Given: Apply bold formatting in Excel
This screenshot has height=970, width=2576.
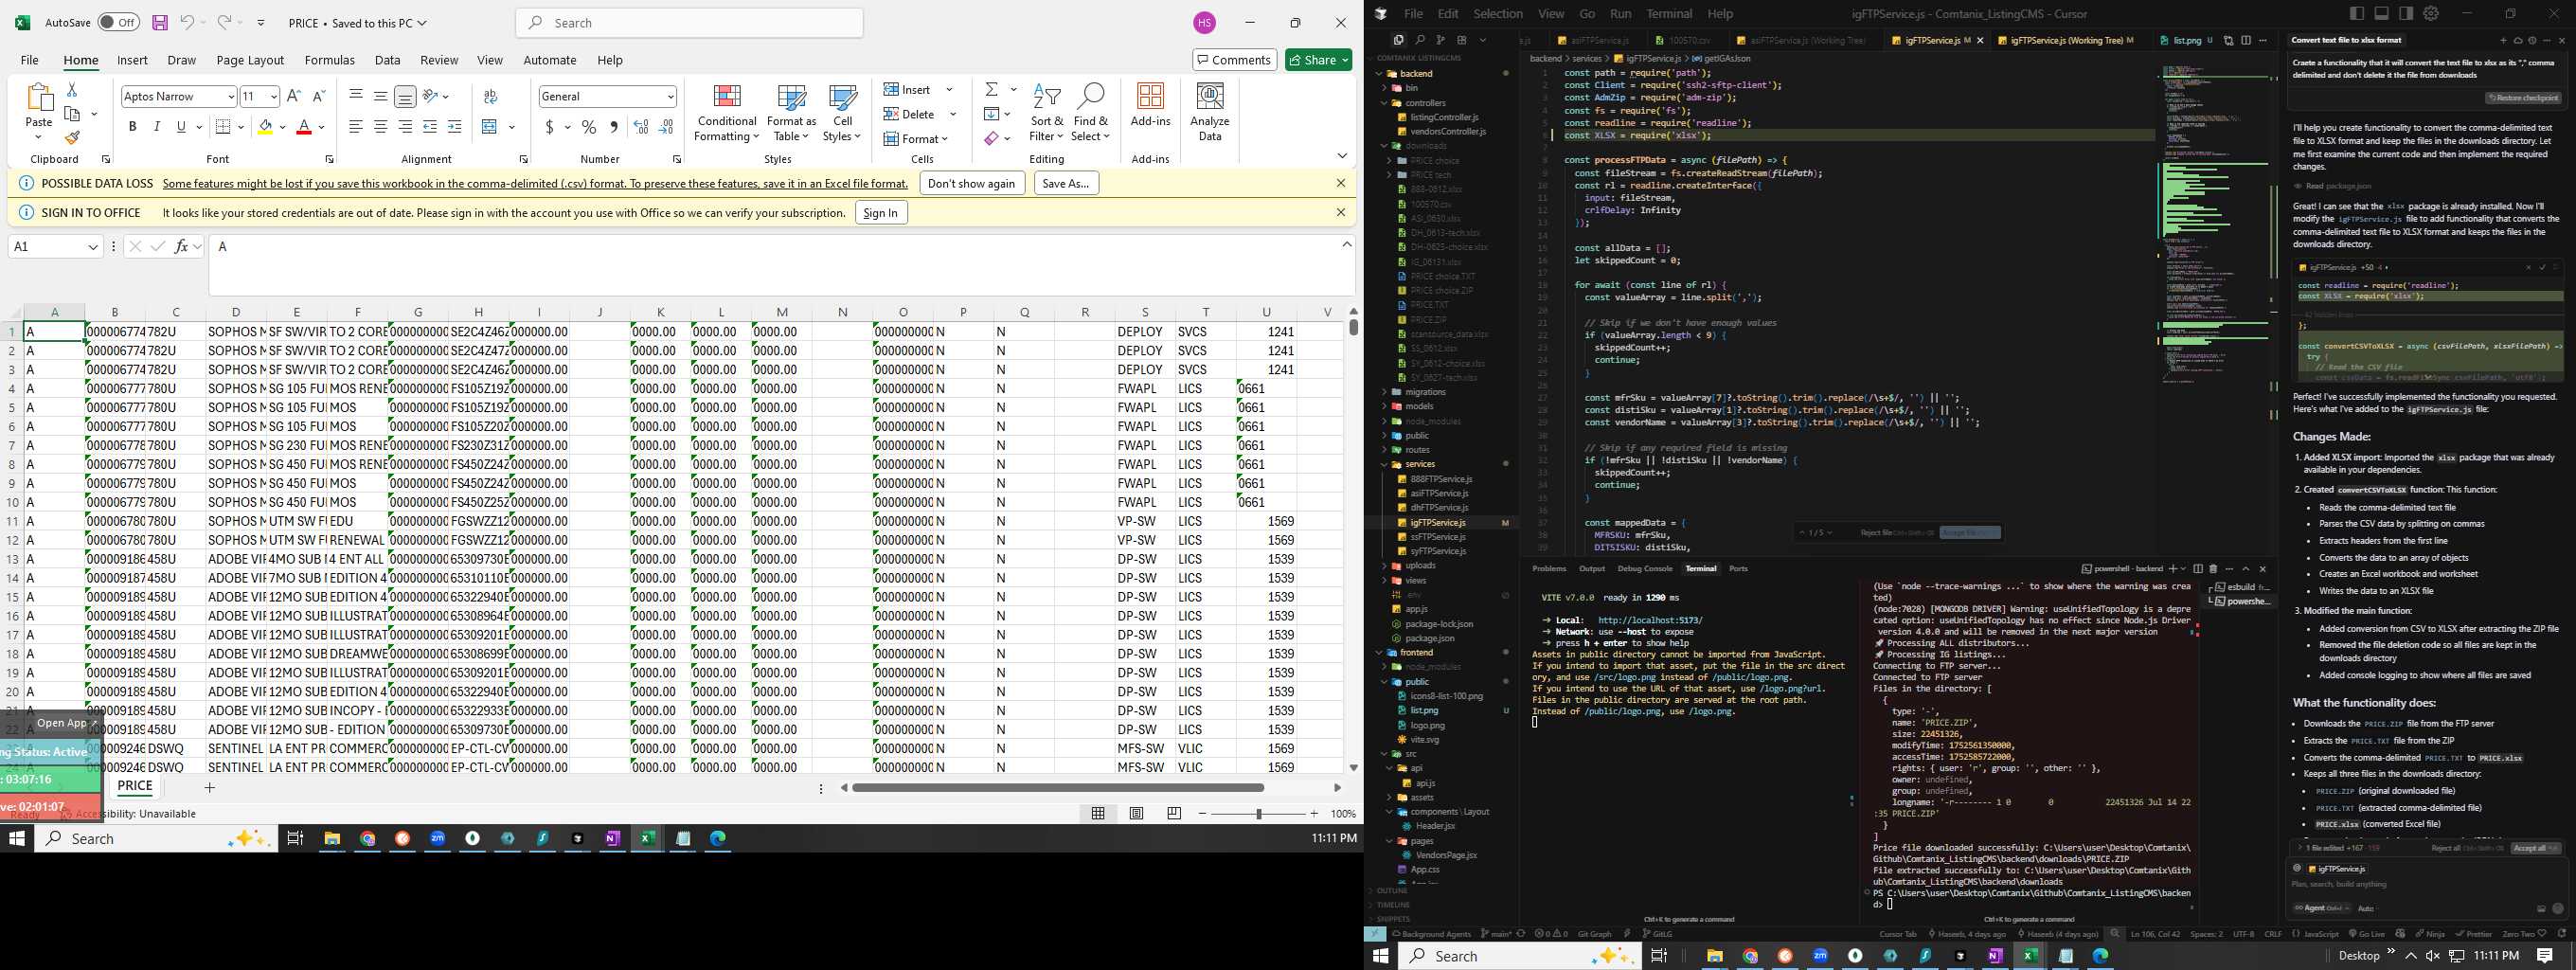Looking at the screenshot, I should (132, 127).
